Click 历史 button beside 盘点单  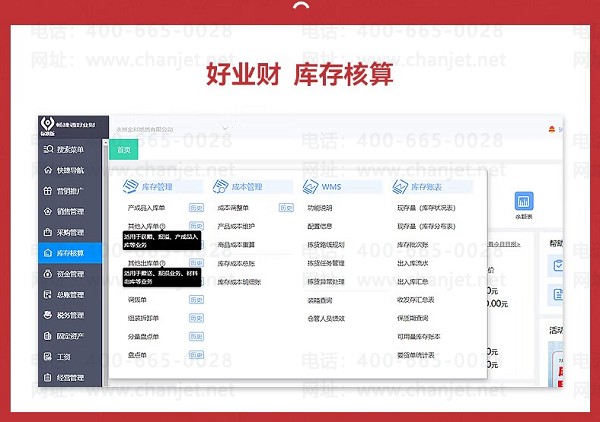pos(196,355)
